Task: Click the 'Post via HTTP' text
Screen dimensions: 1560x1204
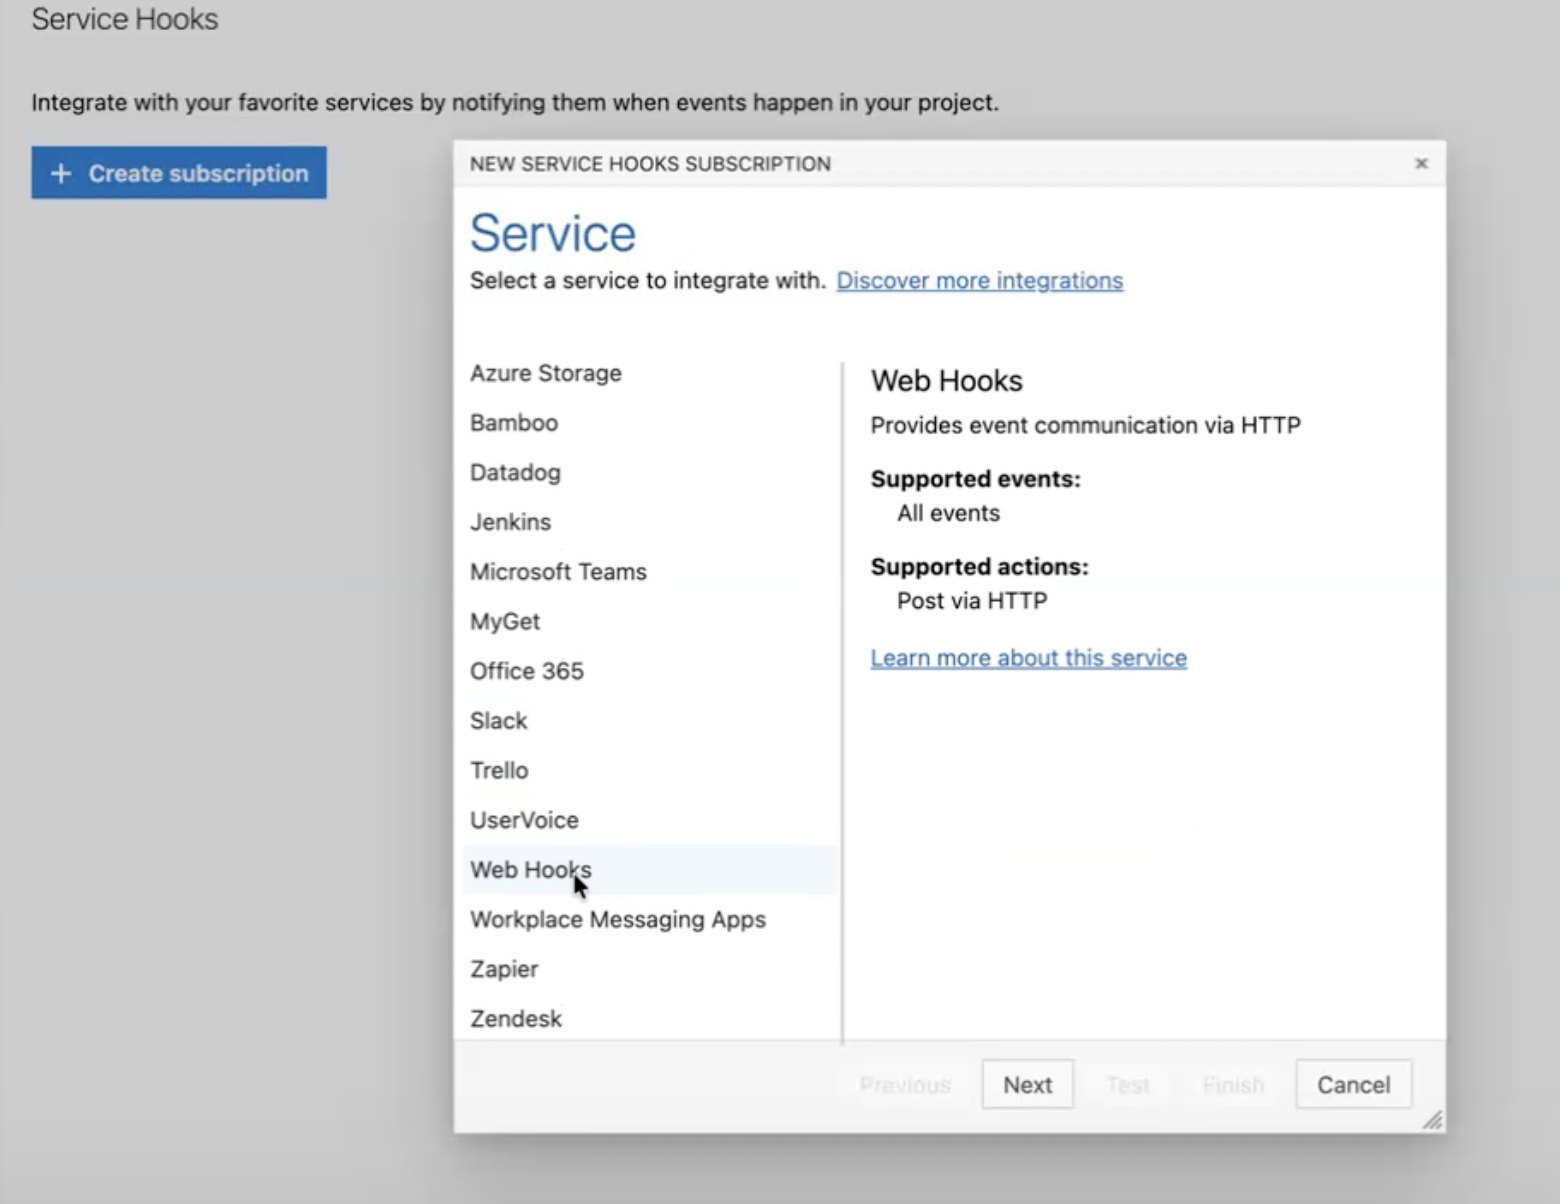Action: [x=972, y=601]
